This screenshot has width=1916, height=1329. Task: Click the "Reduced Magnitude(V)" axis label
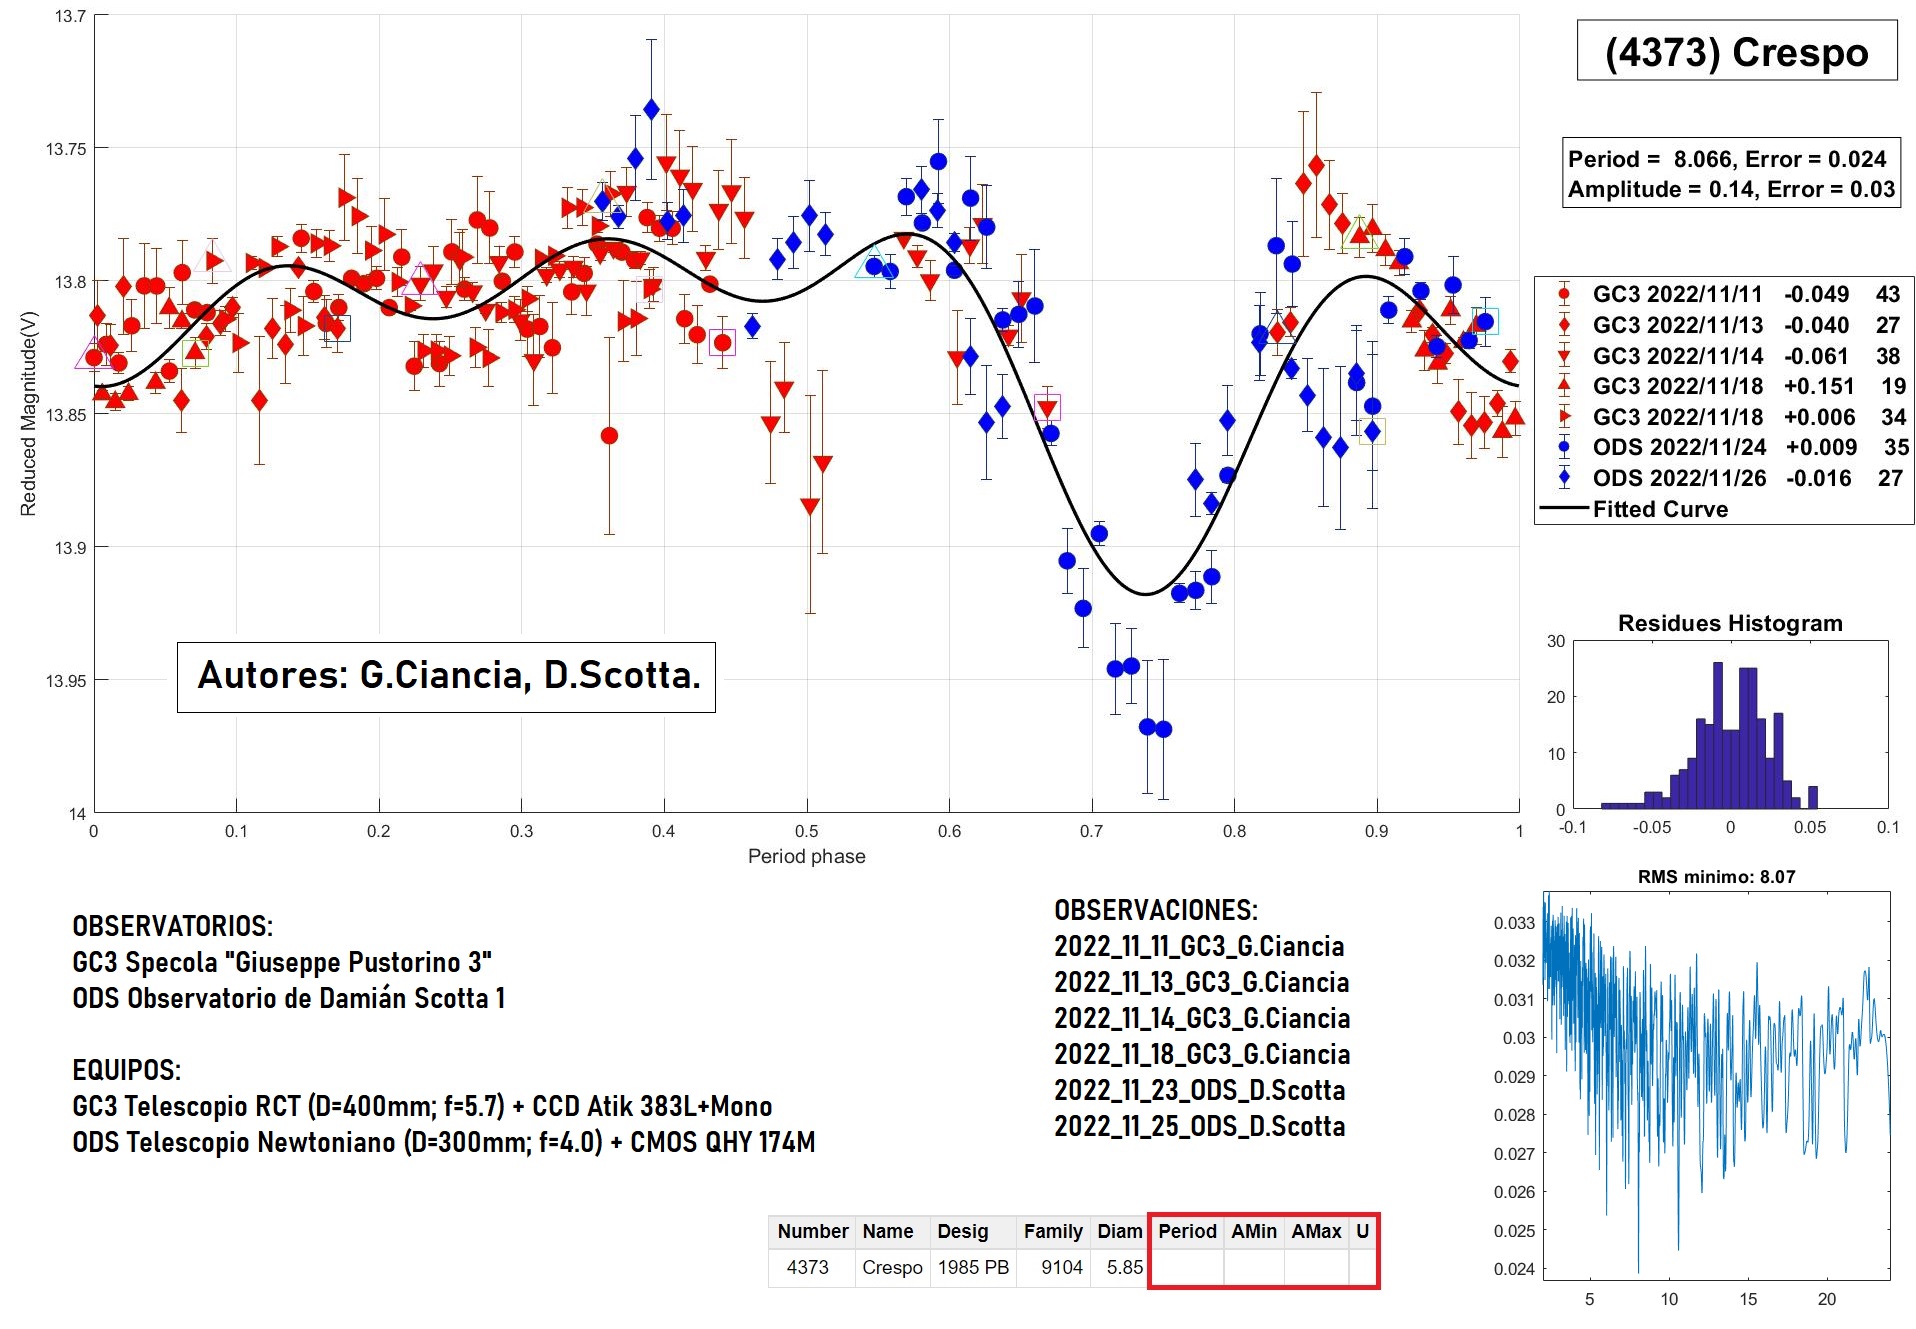pyautogui.click(x=28, y=413)
